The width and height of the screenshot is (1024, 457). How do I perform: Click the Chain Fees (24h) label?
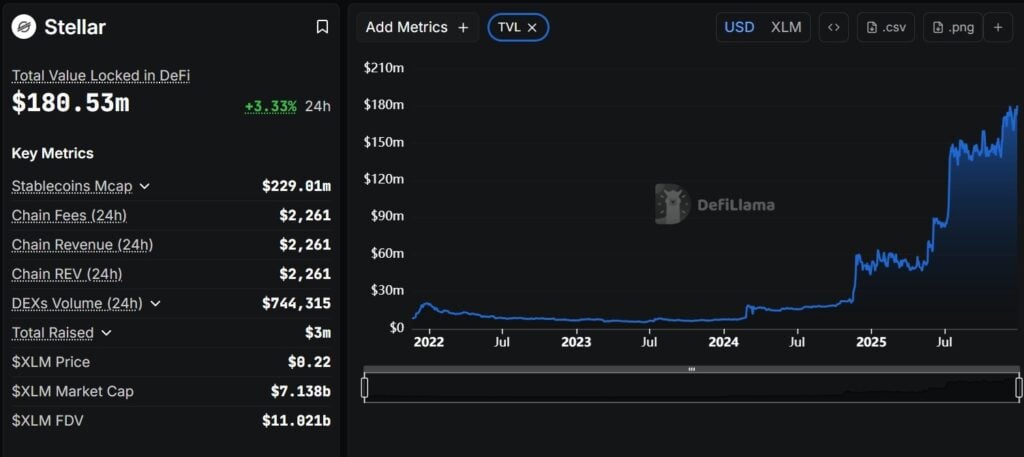[x=69, y=215]
